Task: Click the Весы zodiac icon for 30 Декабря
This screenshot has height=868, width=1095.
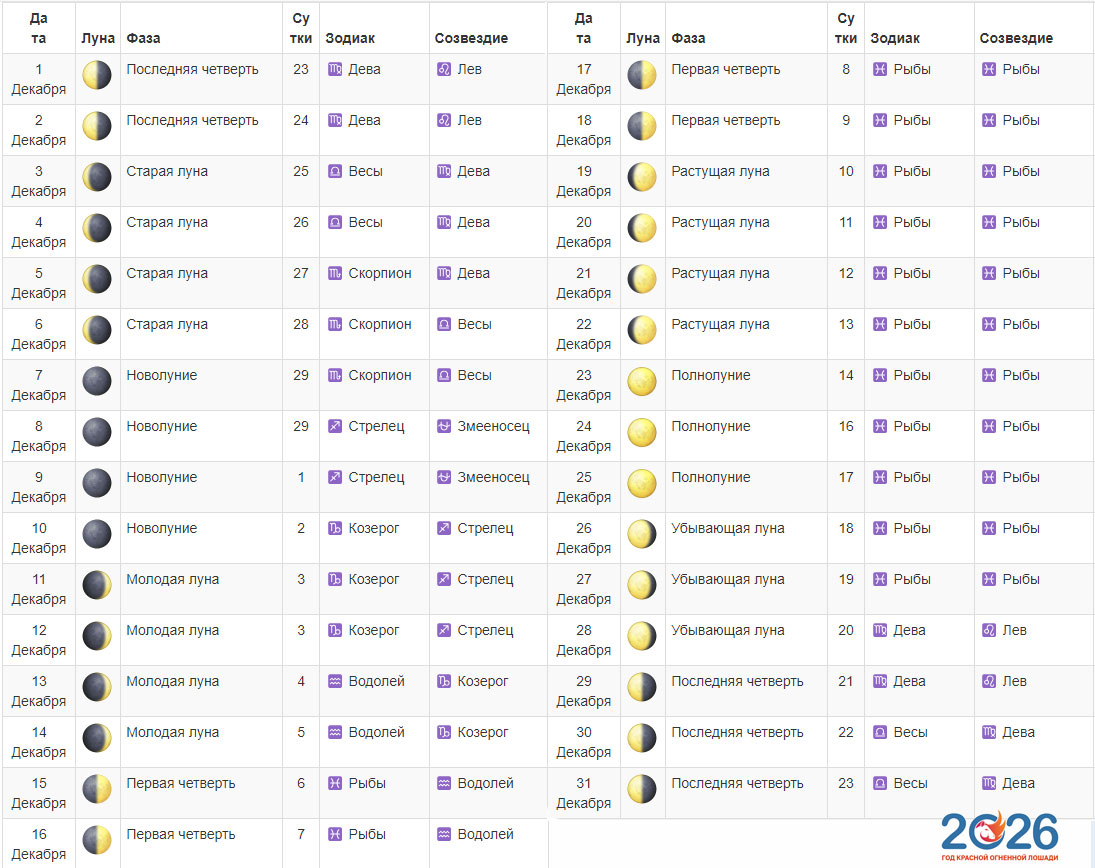Action: point(880,732)
